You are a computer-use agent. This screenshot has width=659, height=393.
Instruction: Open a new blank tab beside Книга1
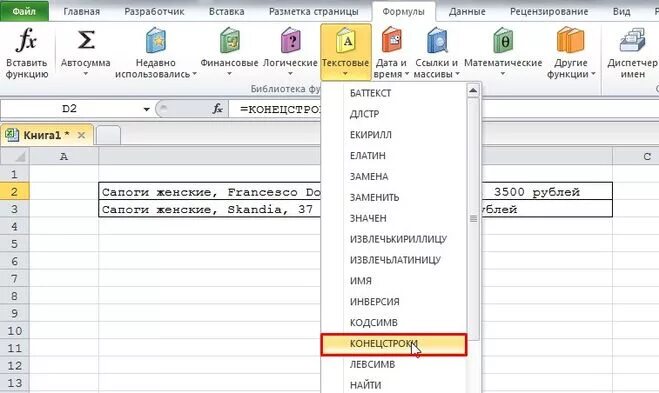[108, 135]
